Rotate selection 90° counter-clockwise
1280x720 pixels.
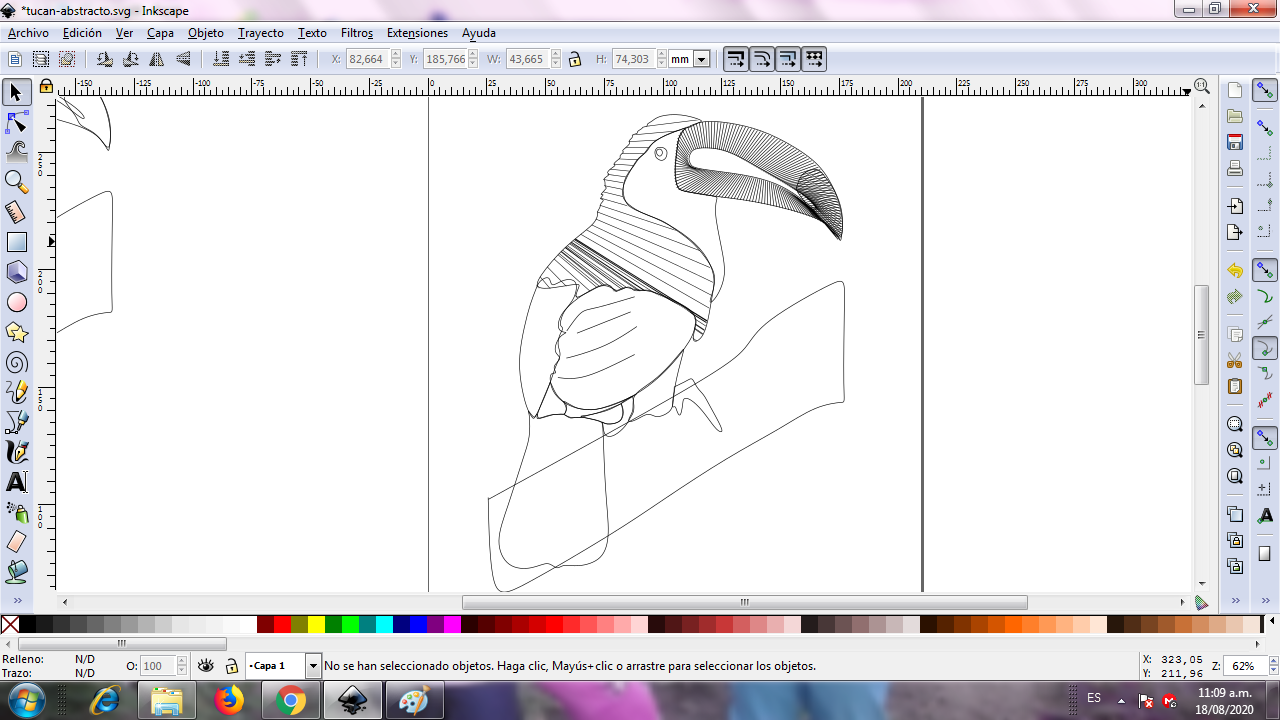[104, 59]
